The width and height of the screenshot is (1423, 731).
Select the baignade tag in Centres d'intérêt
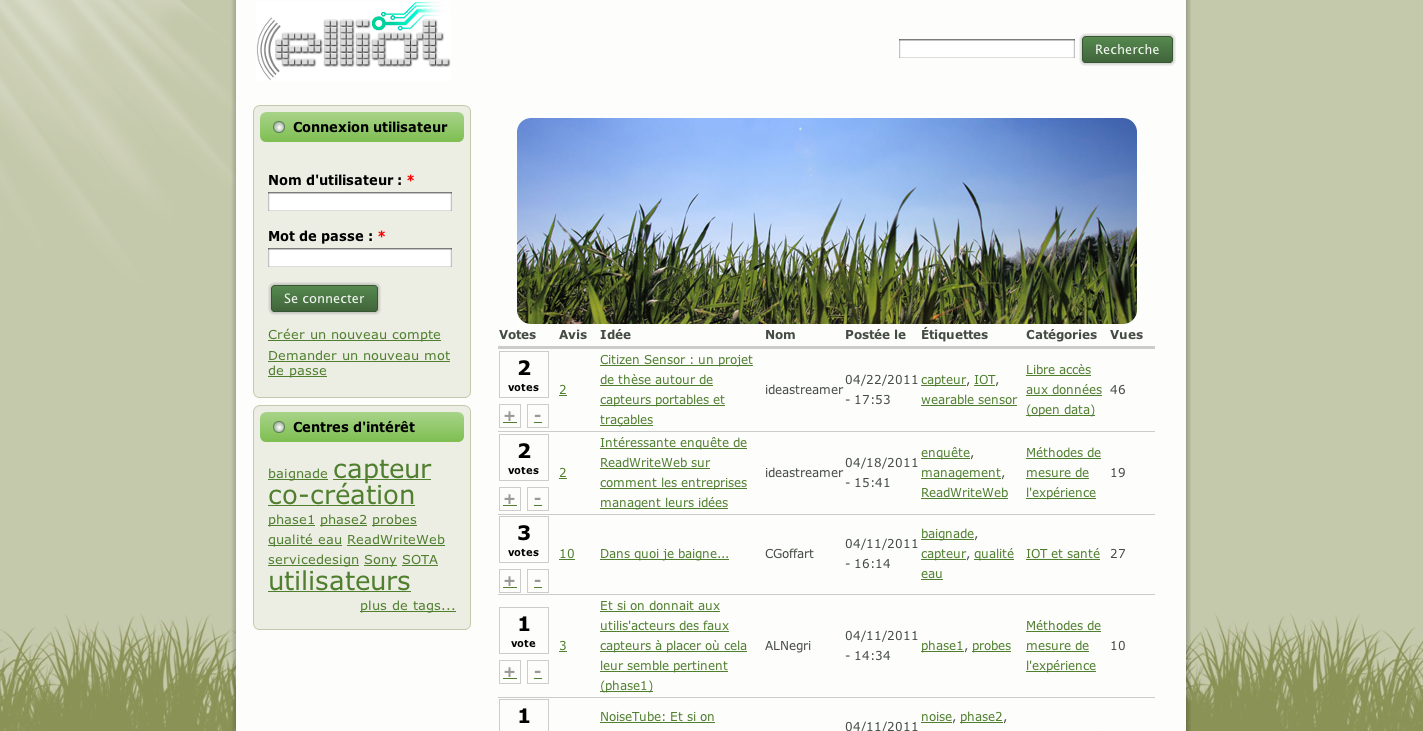(298, 473)
